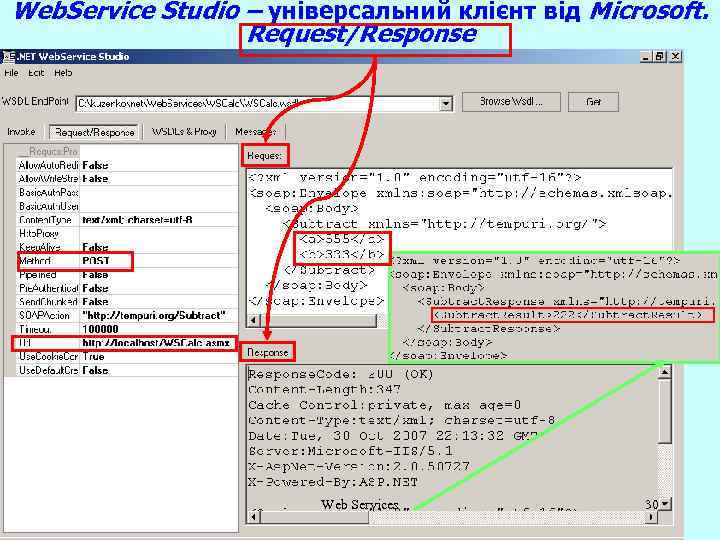
Task: Click the ResponseCode 200 (OK) line
Action: 341,374
